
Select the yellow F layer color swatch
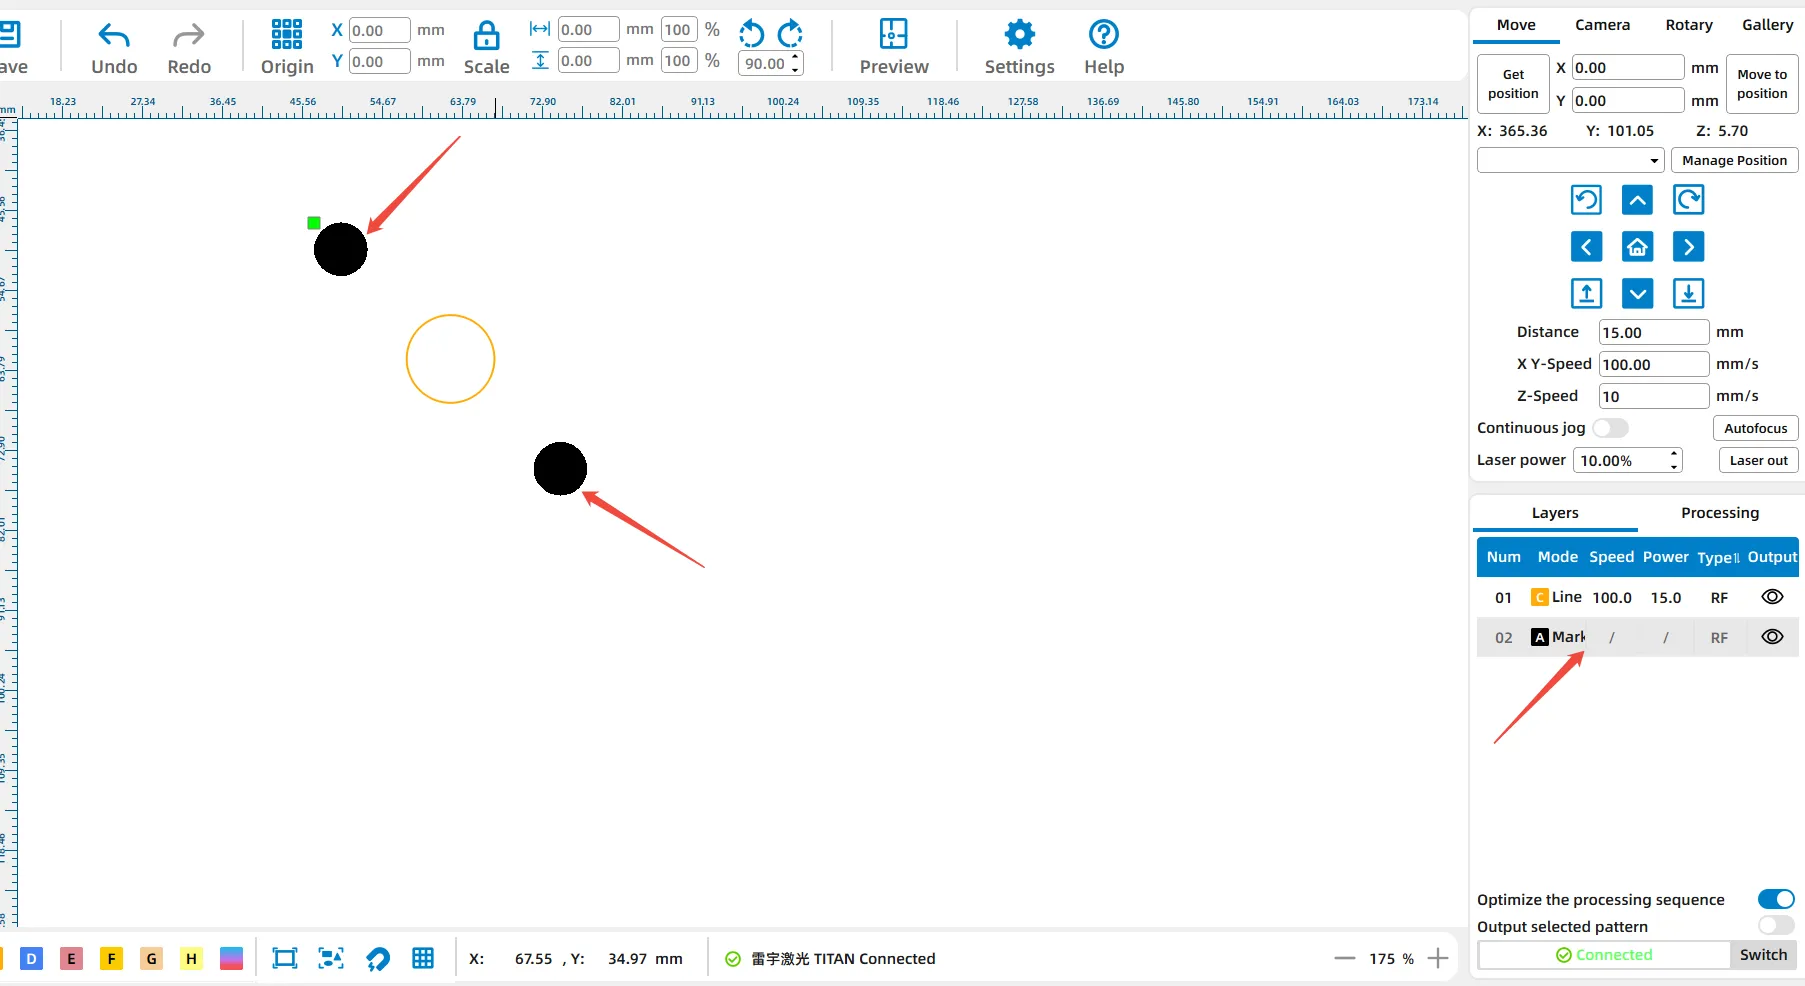(111, 959)
